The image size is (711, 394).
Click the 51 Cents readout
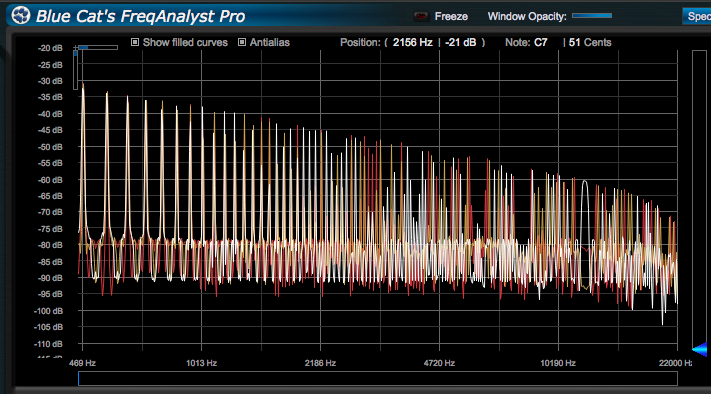pyautogui.click(x=590, y=42)
